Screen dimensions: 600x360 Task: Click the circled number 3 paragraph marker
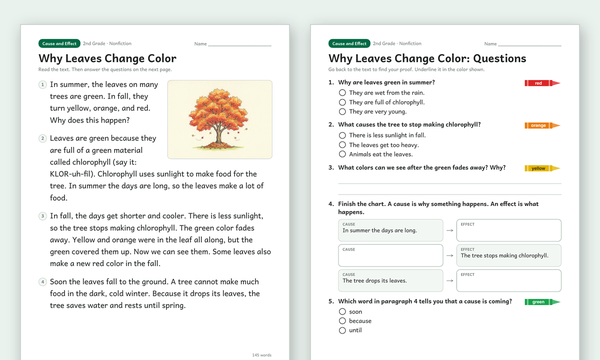click(42, 216)
